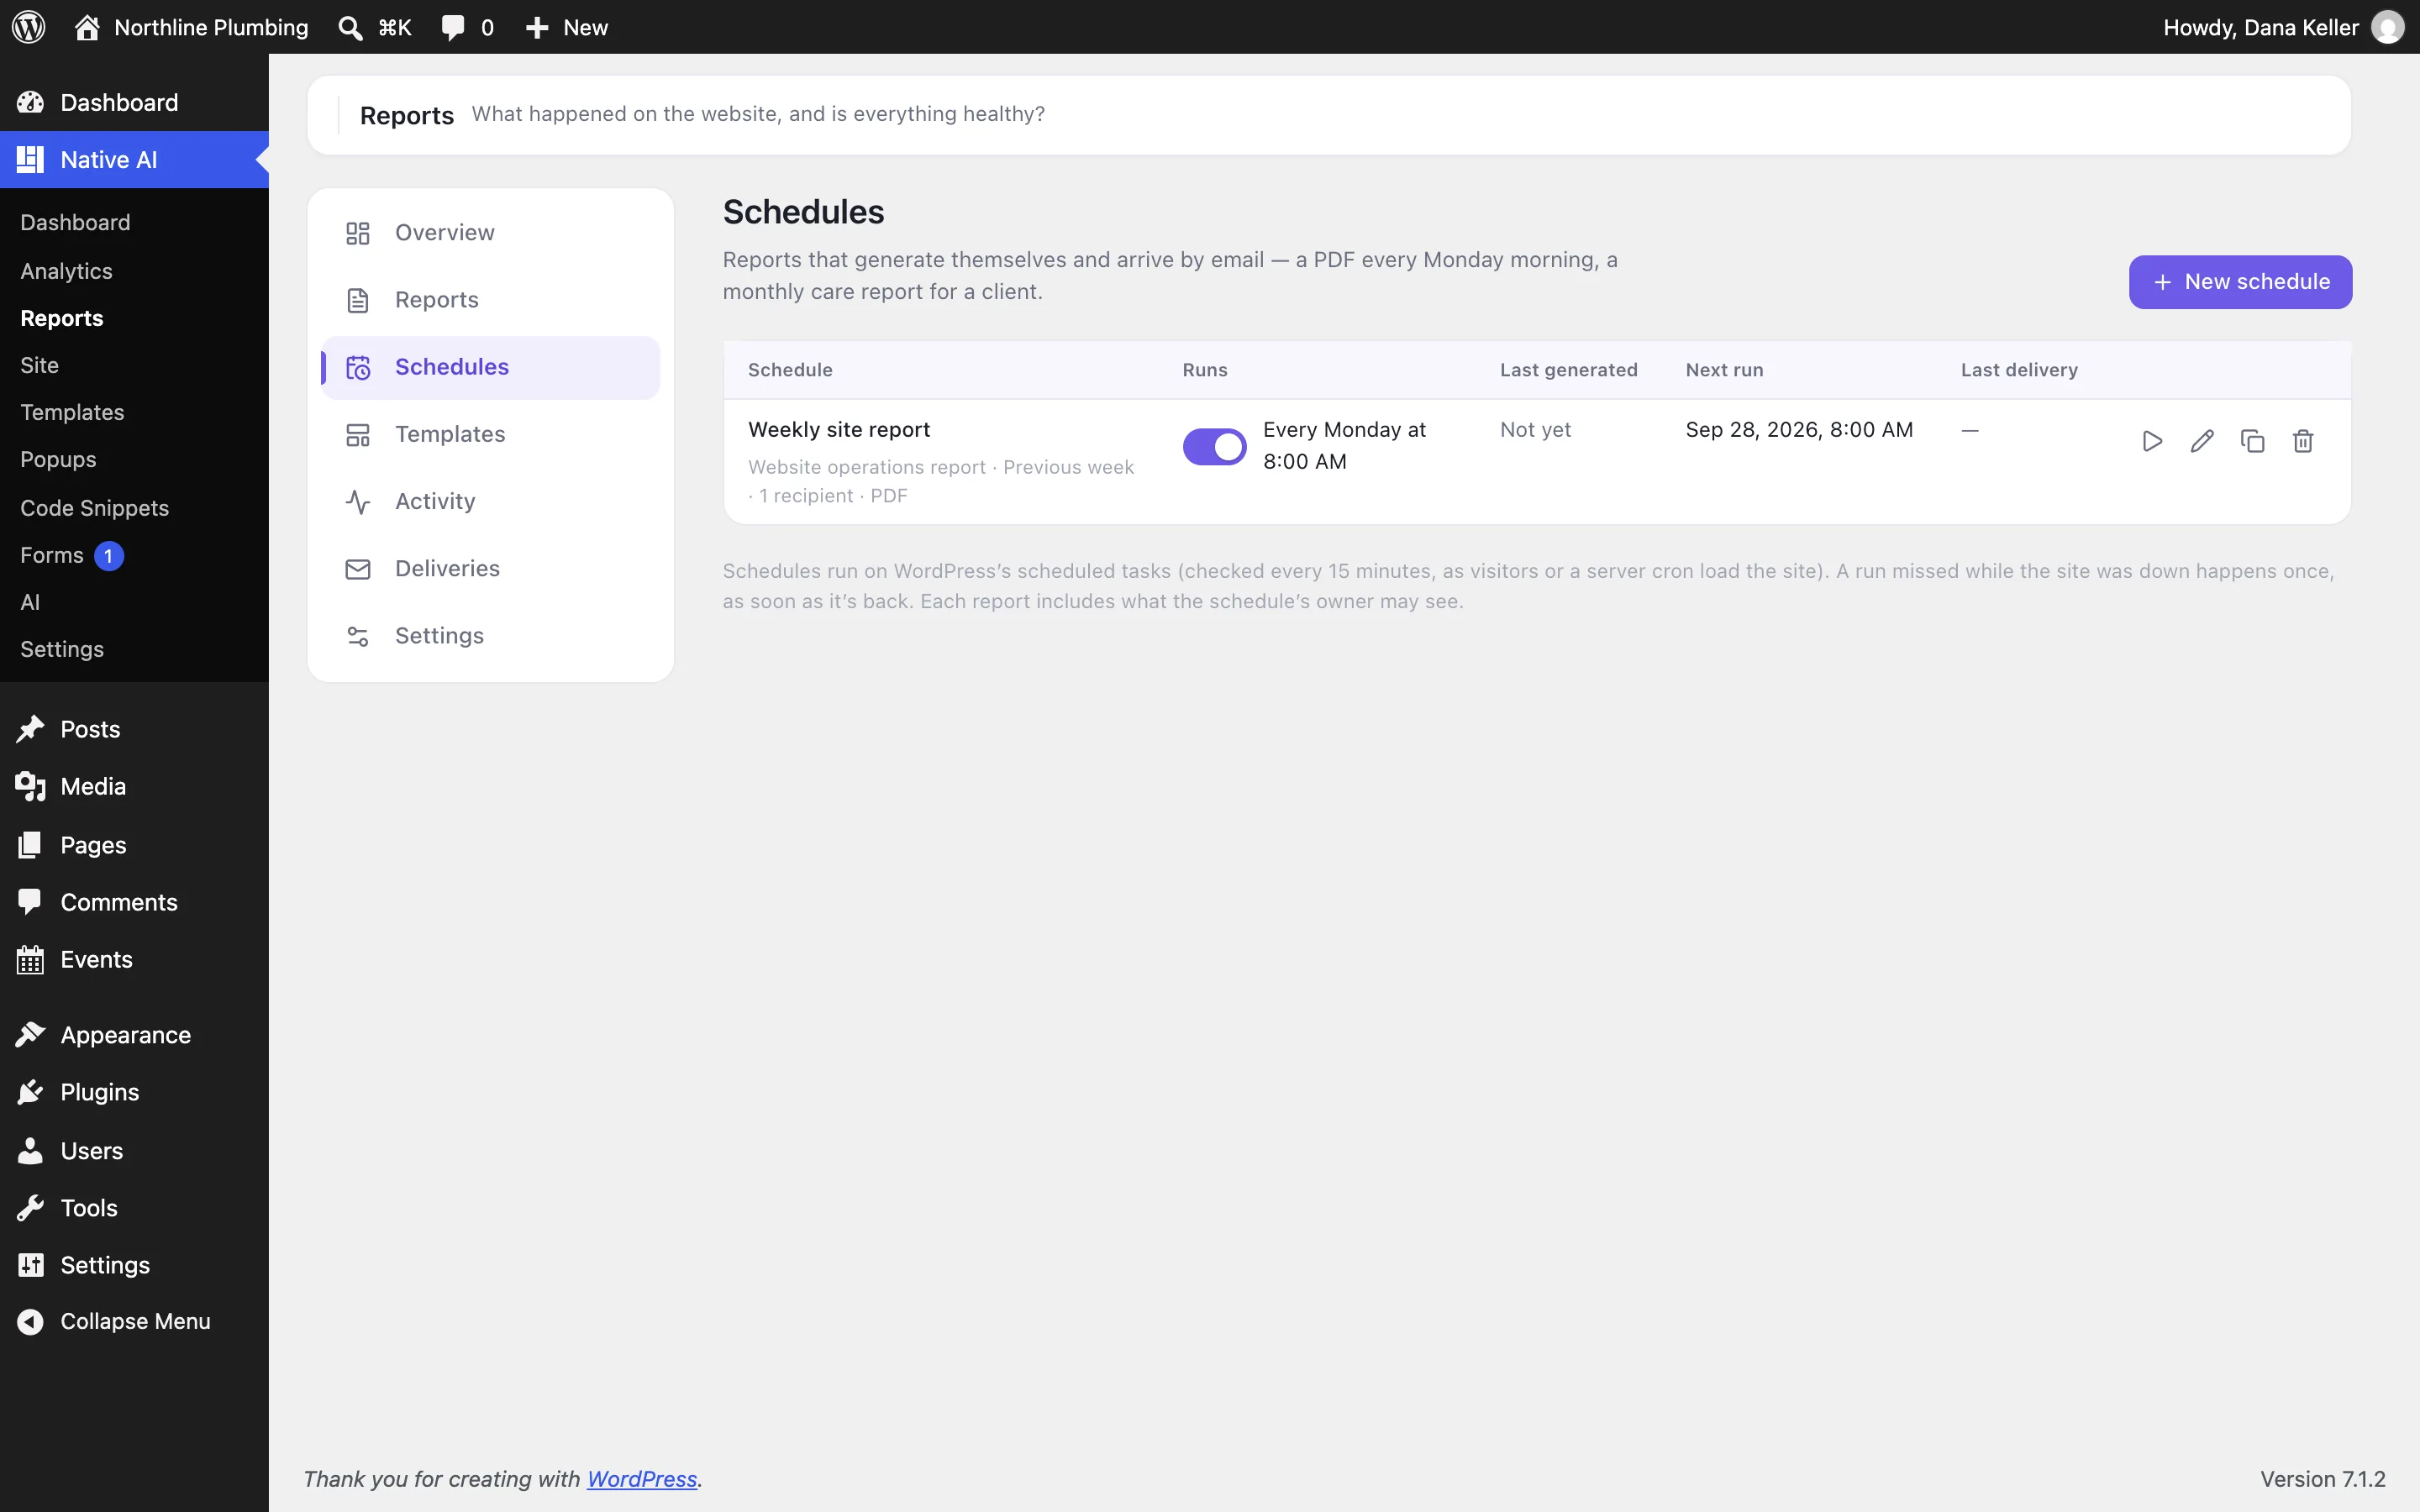
Task: Edit the Weekly site report schedule
Action: [2202, 441]
